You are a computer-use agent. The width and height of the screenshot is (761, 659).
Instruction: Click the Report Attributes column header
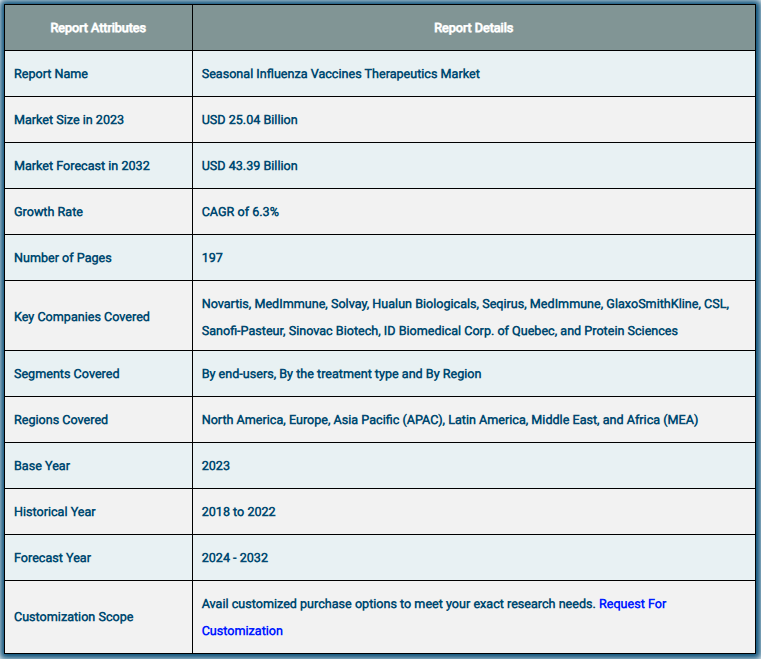(98, 28)
